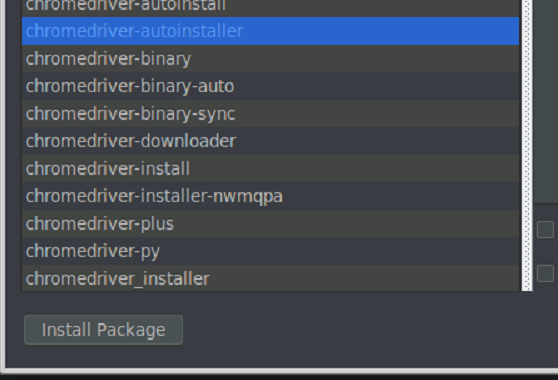Image resolution: width=558 pixels, height=380 pixels.
Task: Choose the chromedriver-installer-nwmqpa package
Action: (x=270, y=196)
